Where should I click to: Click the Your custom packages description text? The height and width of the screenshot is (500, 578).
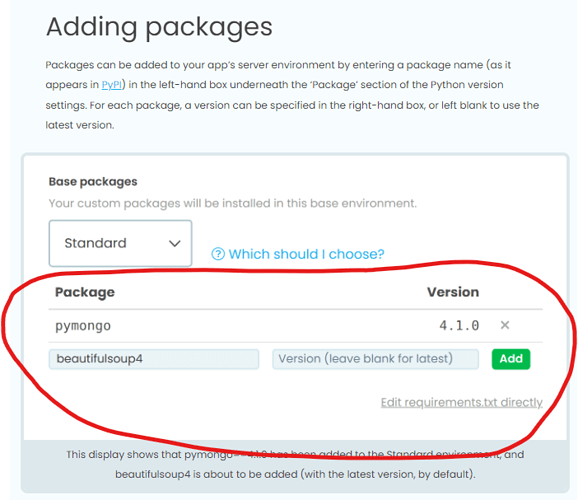233,203
